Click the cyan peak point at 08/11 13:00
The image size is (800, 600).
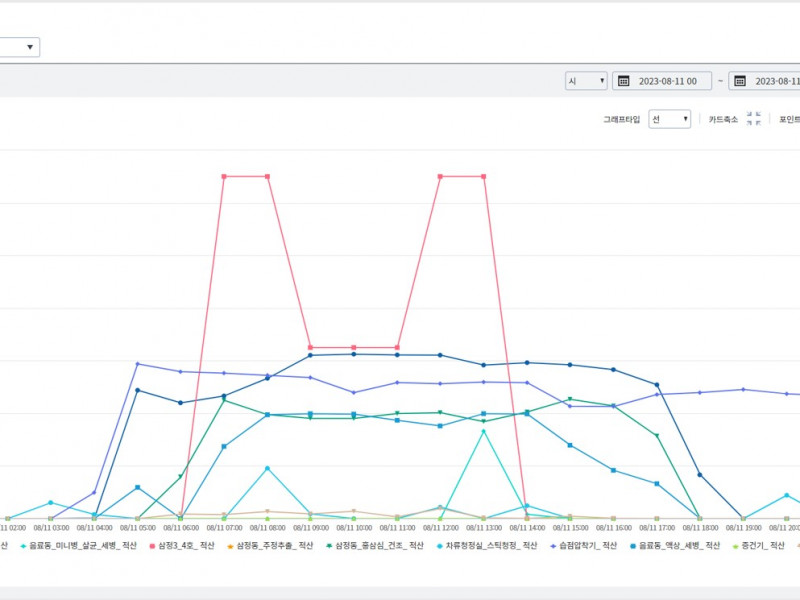(x=484, y=431)
